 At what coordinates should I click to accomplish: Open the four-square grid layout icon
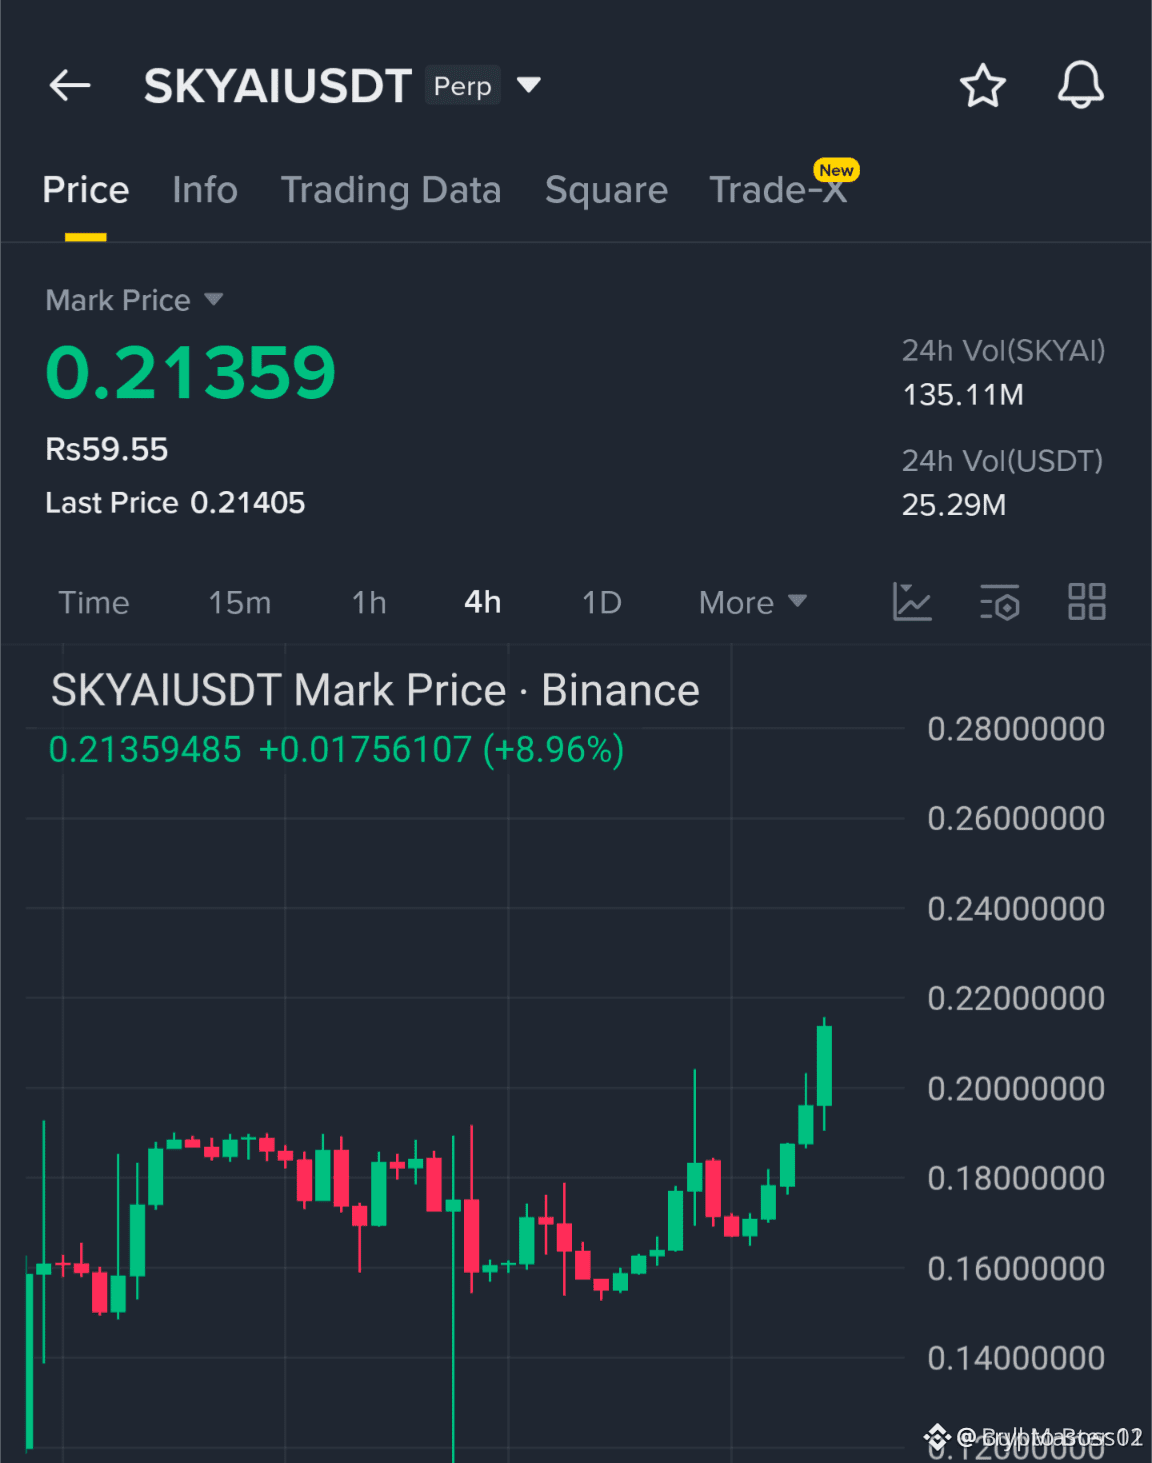click(1087, 602)
